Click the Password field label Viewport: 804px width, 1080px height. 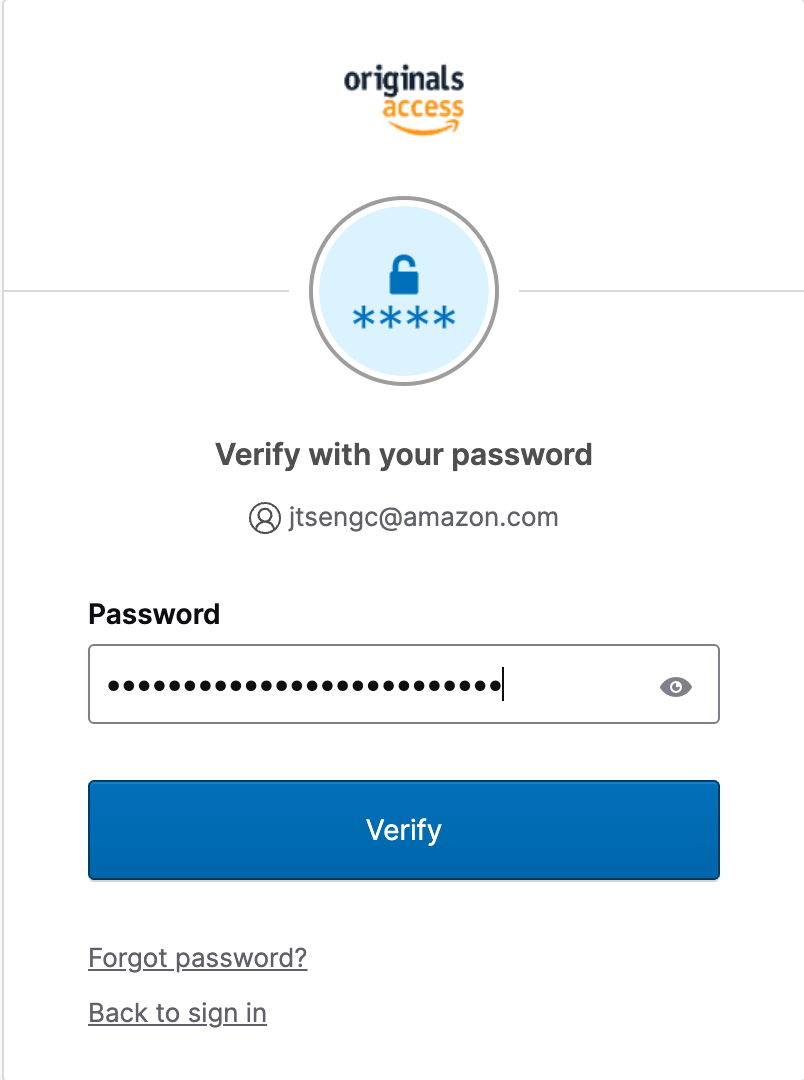(x=154, y=614)
